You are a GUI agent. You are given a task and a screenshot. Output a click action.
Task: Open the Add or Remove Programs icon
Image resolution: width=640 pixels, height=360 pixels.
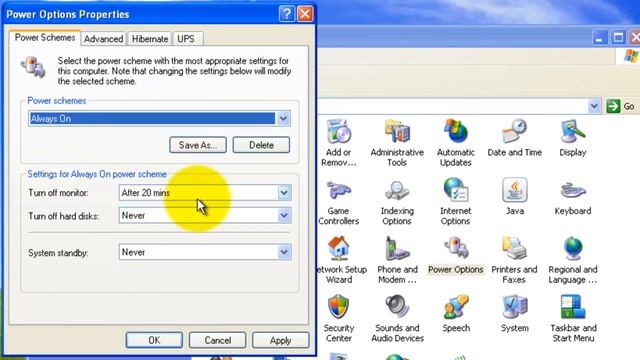click(x=338, y=132)
